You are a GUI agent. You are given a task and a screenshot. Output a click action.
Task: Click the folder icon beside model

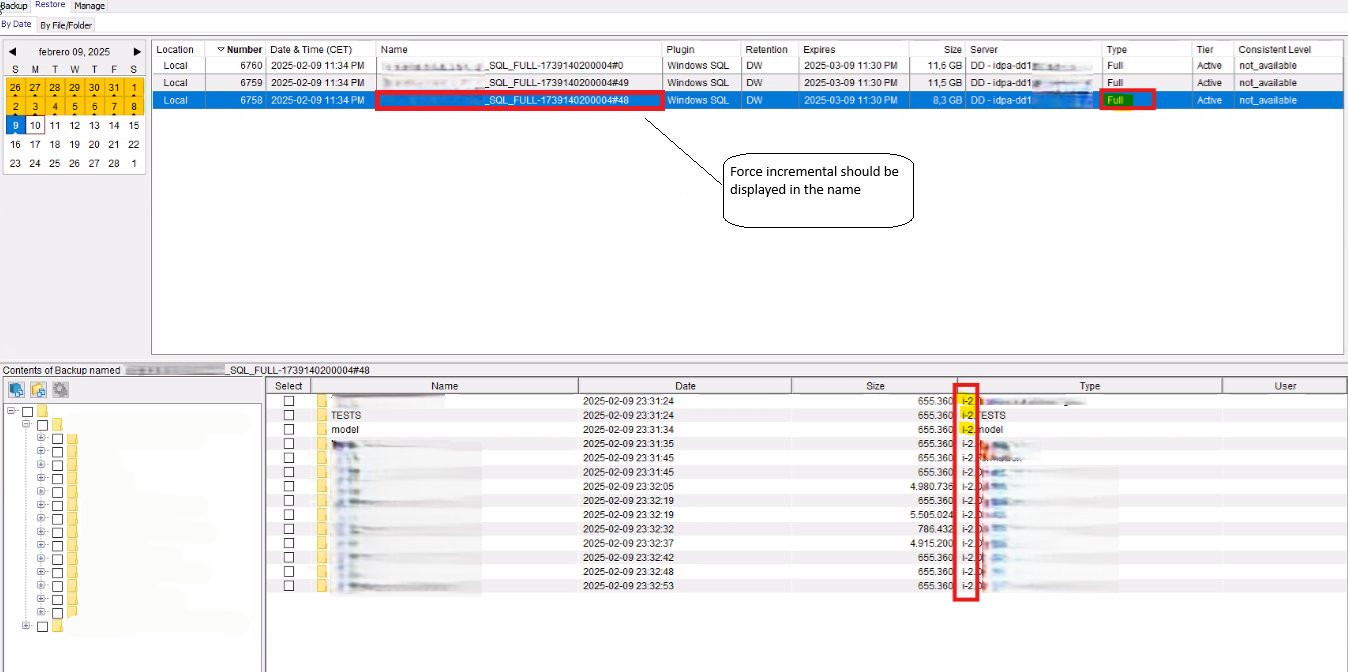pos(321,428)
